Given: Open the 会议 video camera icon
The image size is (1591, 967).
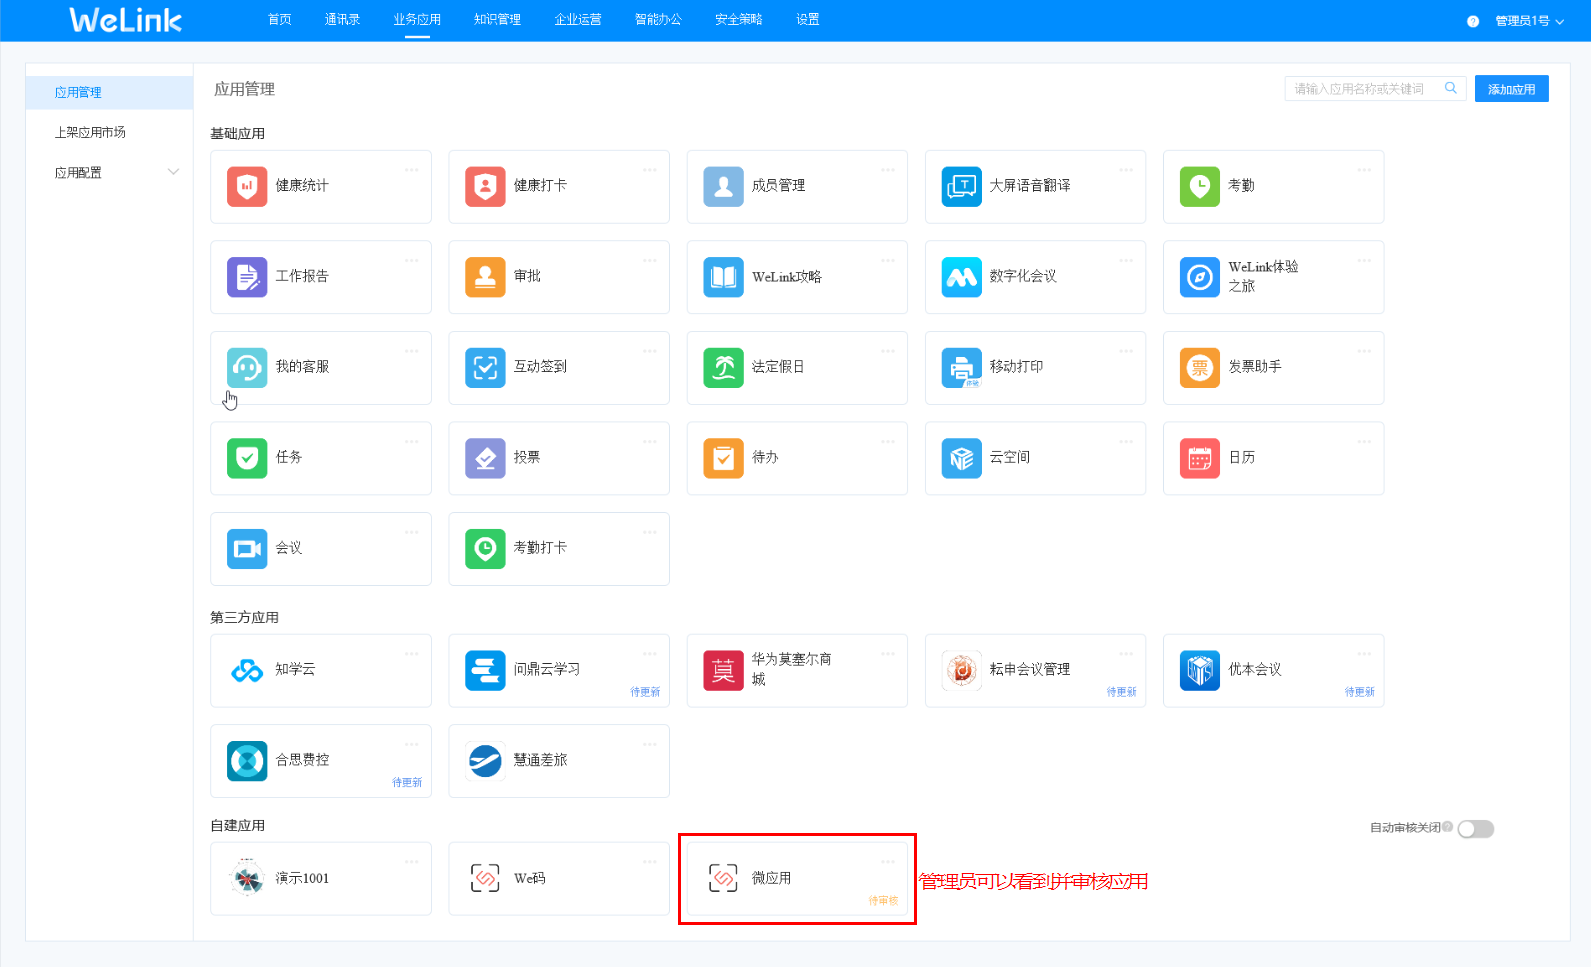Looking at the screenshot, I should 247,549.
